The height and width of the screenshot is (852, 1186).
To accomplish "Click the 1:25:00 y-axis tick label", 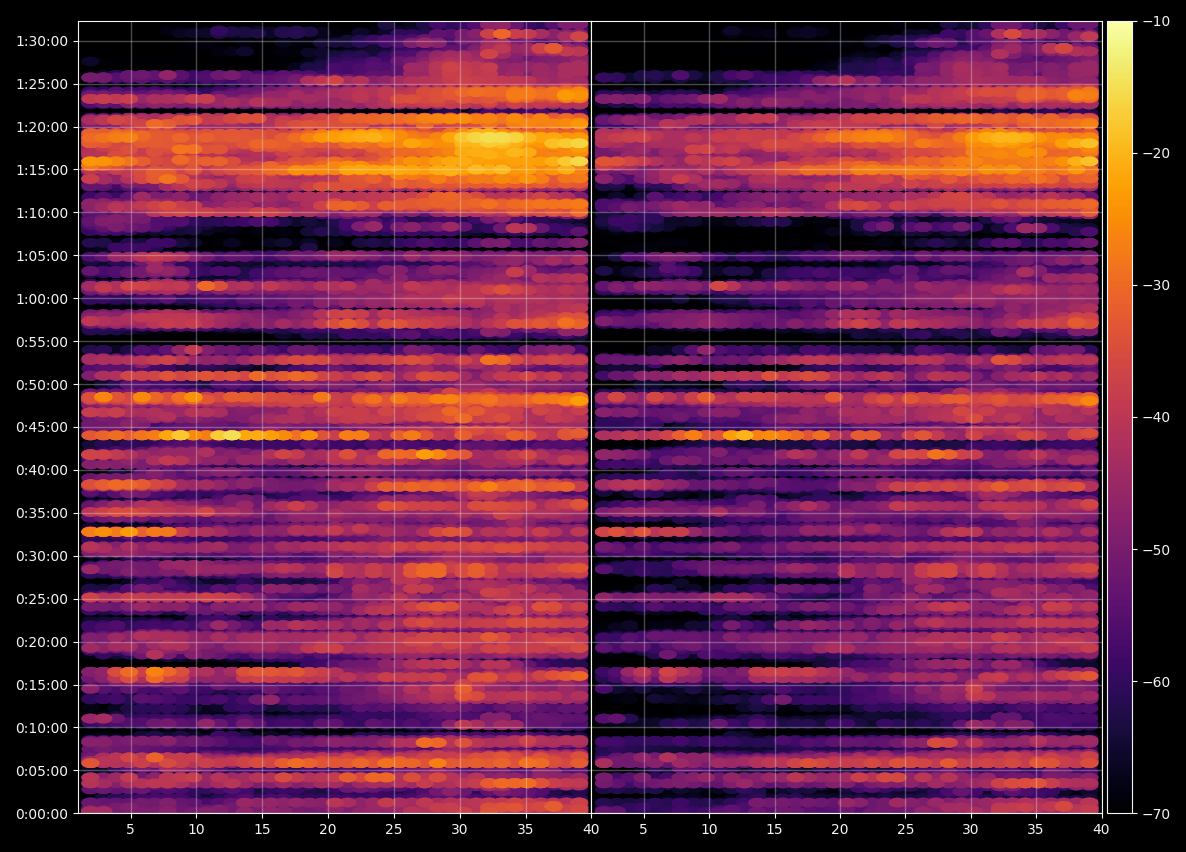I will [42, 84].
